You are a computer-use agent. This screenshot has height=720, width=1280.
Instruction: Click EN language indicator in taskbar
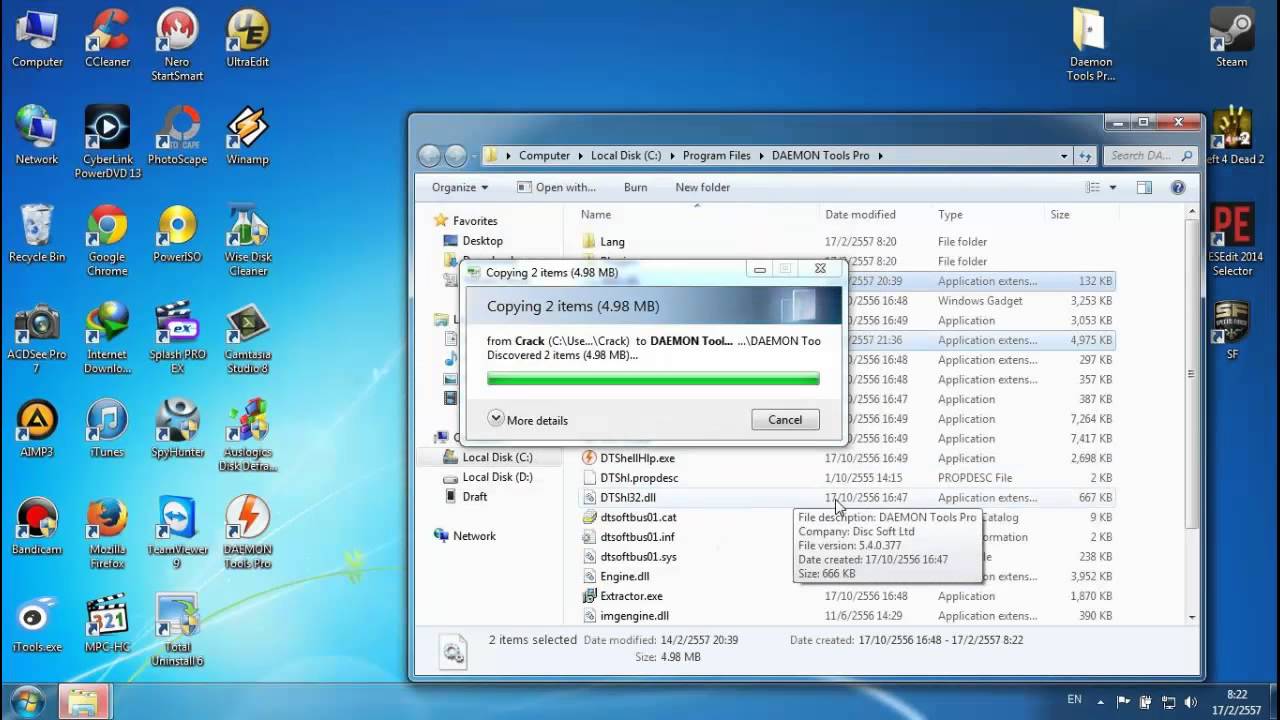click(x=1075, y=700)
